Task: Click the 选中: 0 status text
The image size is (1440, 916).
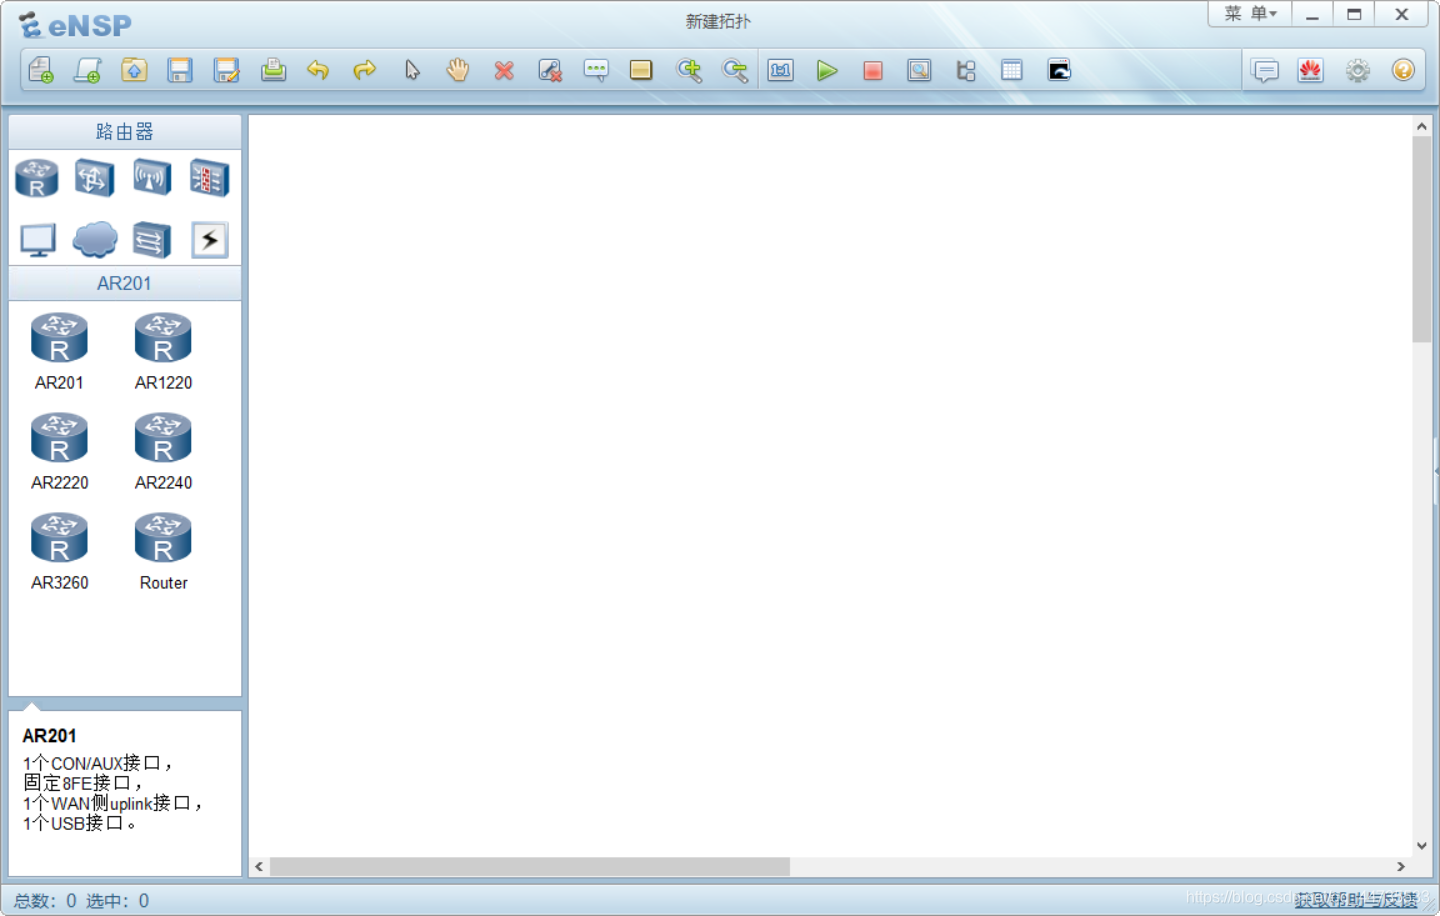Action: (x=117, y=901)
